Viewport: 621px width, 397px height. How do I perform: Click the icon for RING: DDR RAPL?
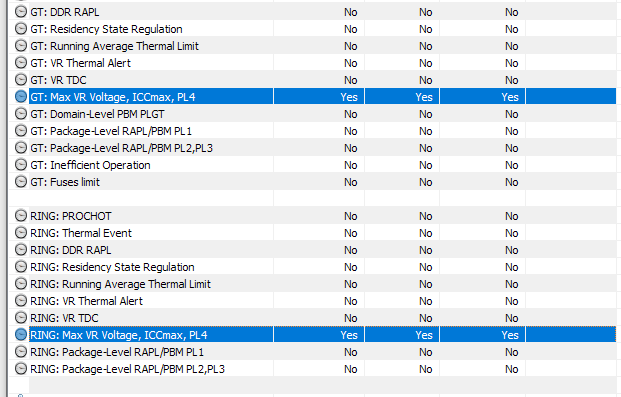click(21, 250)
